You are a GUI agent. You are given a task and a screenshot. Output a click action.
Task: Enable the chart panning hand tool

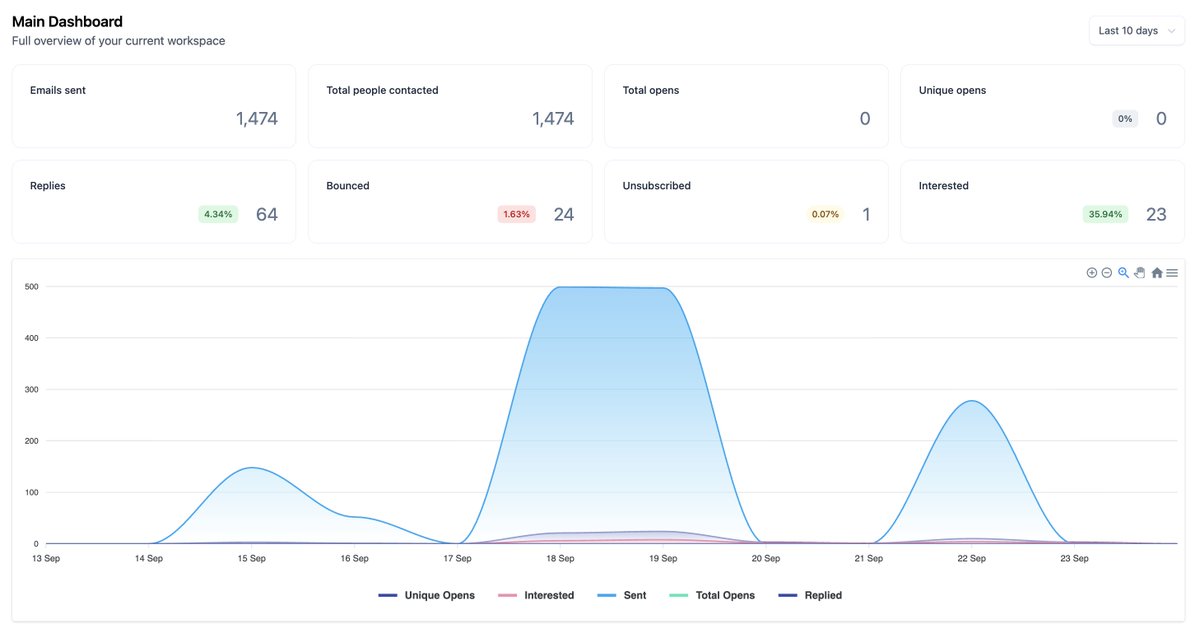[x=1139, y=273]
